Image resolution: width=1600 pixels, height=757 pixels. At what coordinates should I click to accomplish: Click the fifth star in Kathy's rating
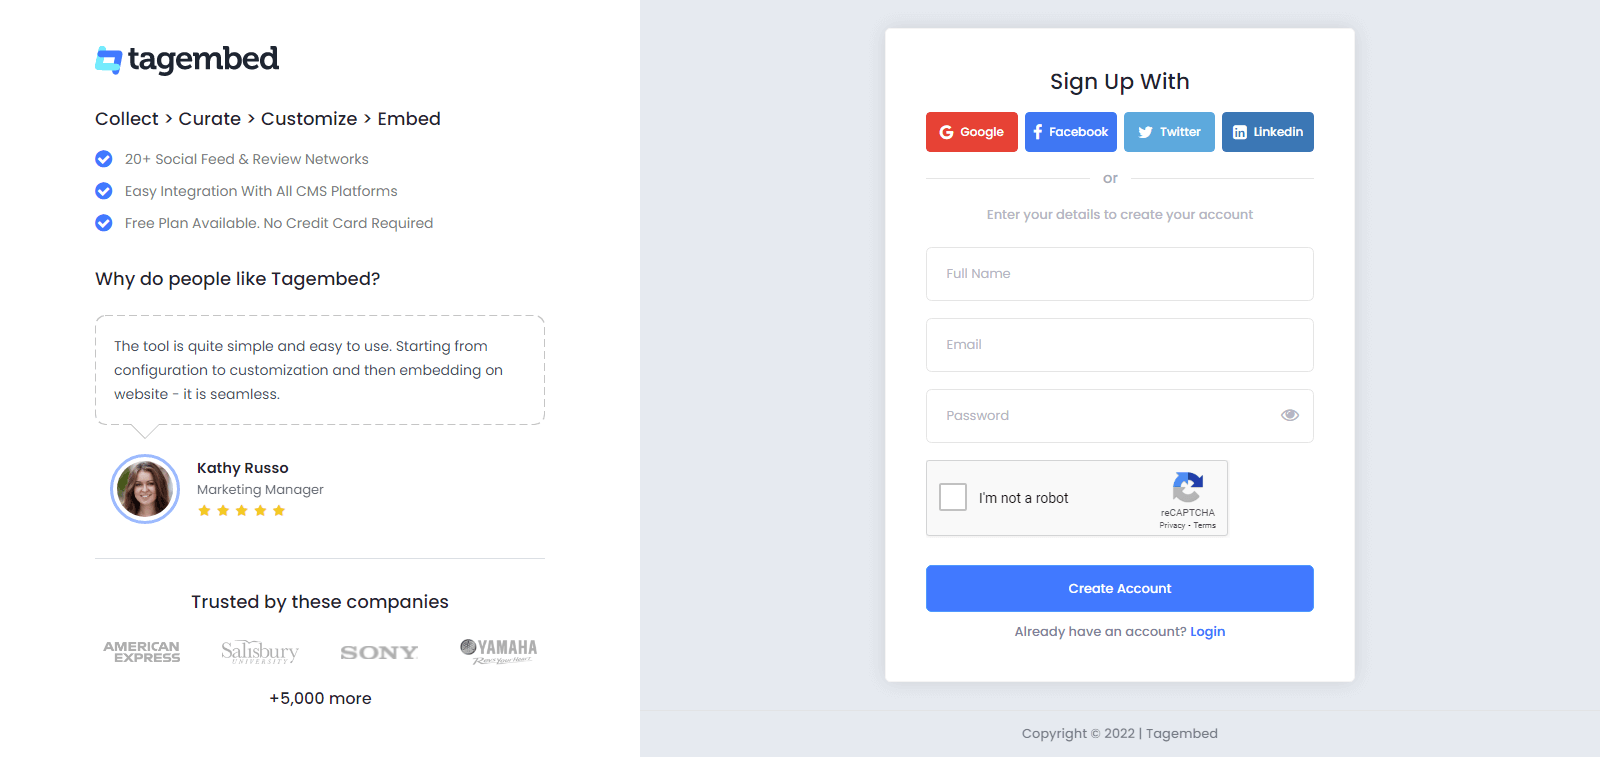click(x=278, y=510)
